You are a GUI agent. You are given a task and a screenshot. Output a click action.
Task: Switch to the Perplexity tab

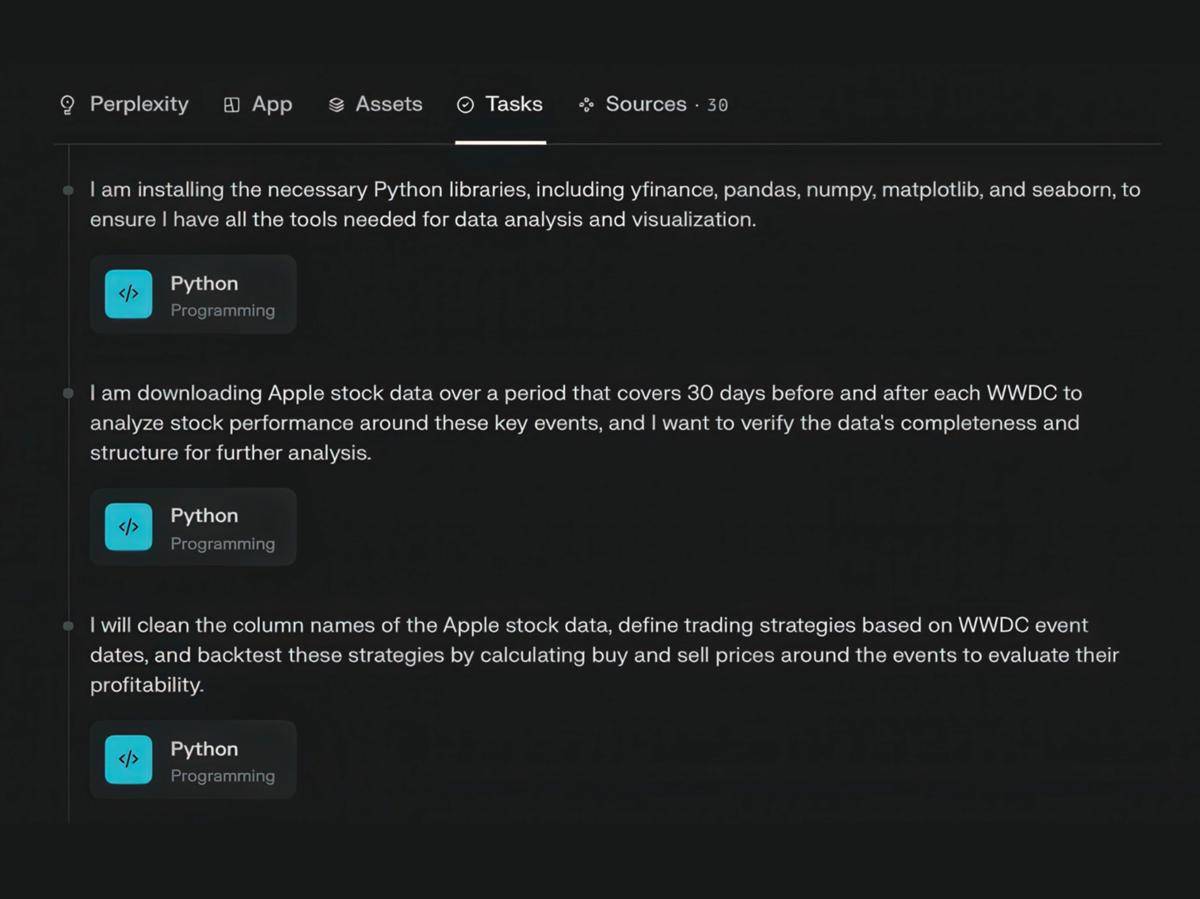point(124,105)
